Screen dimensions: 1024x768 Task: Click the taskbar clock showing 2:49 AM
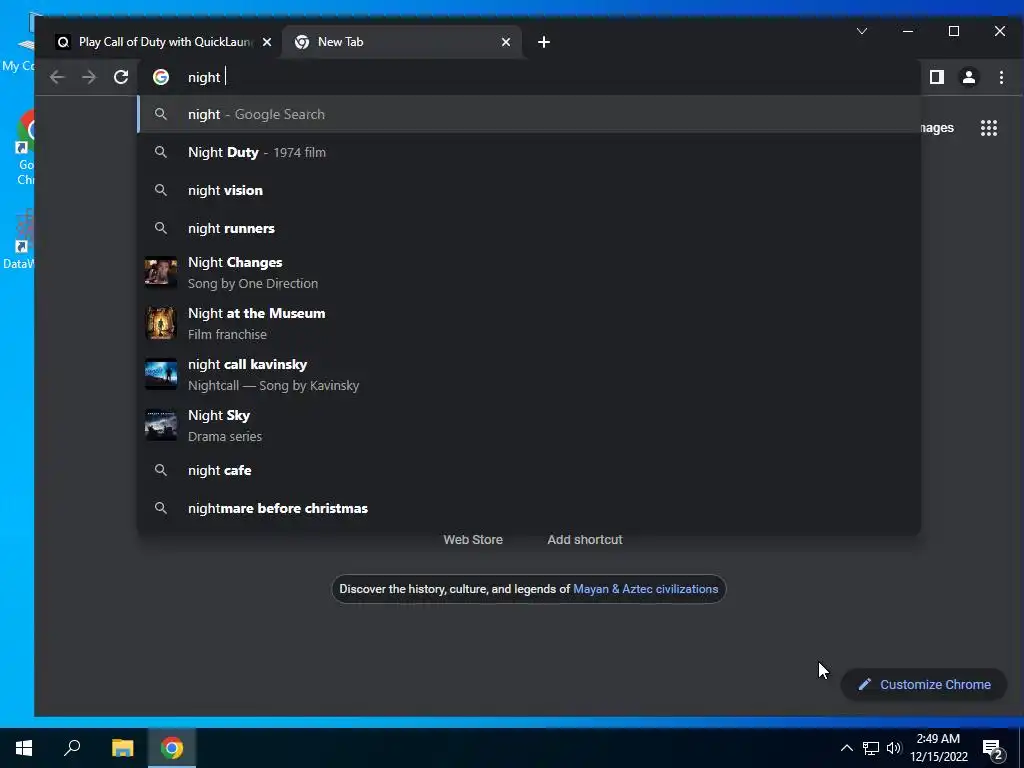click(x=938, y=748)
